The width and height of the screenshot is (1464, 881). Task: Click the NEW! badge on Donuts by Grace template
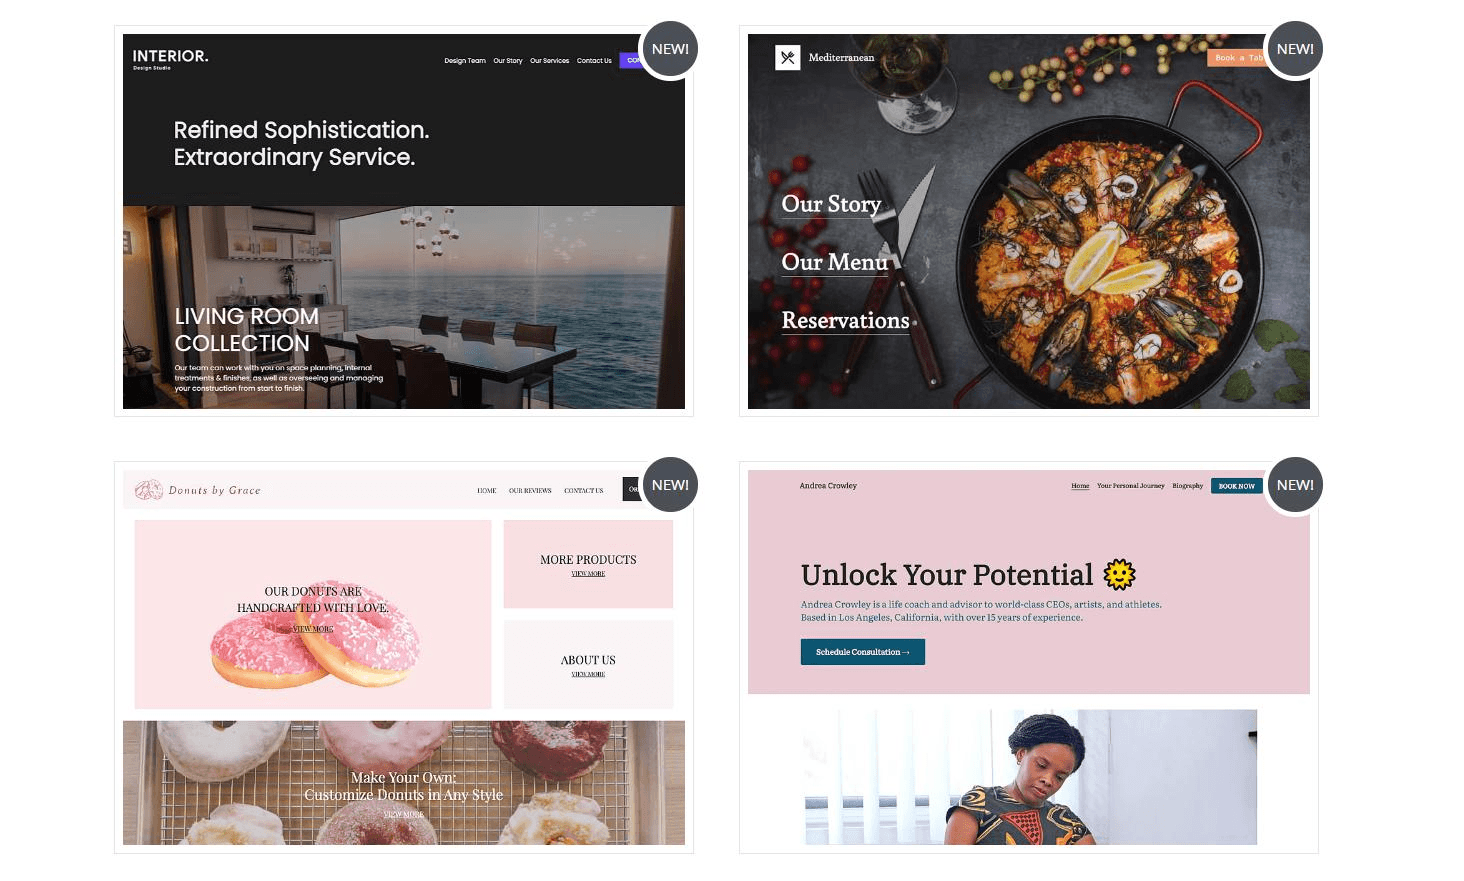pyautogui.click(x=670, y=485)
